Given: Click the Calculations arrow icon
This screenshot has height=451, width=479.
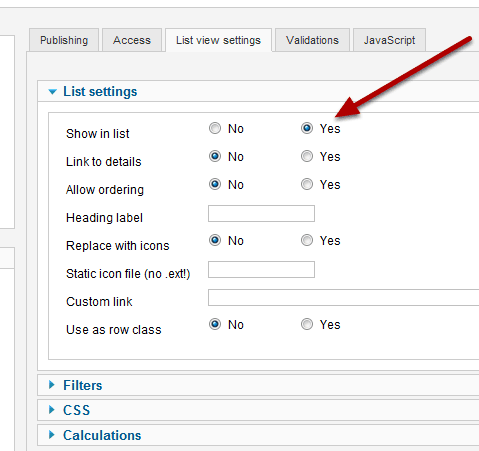Looking at the screenshot, I should click(52, 435).
